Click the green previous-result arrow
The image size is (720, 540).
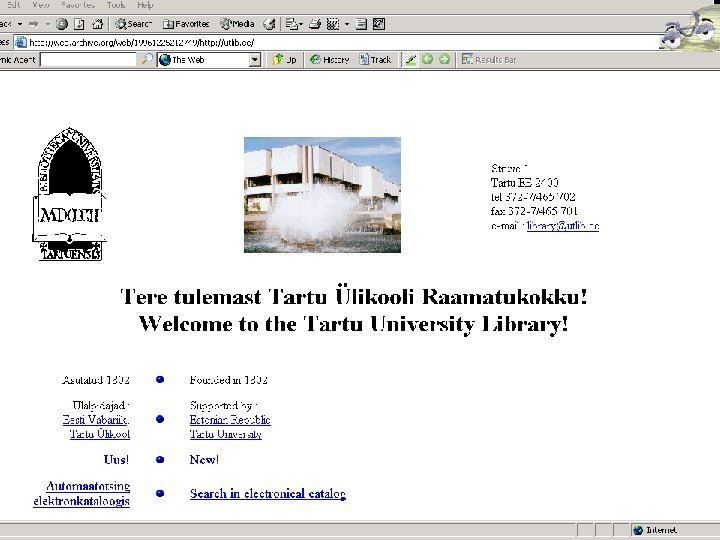(x=428, y=59)
